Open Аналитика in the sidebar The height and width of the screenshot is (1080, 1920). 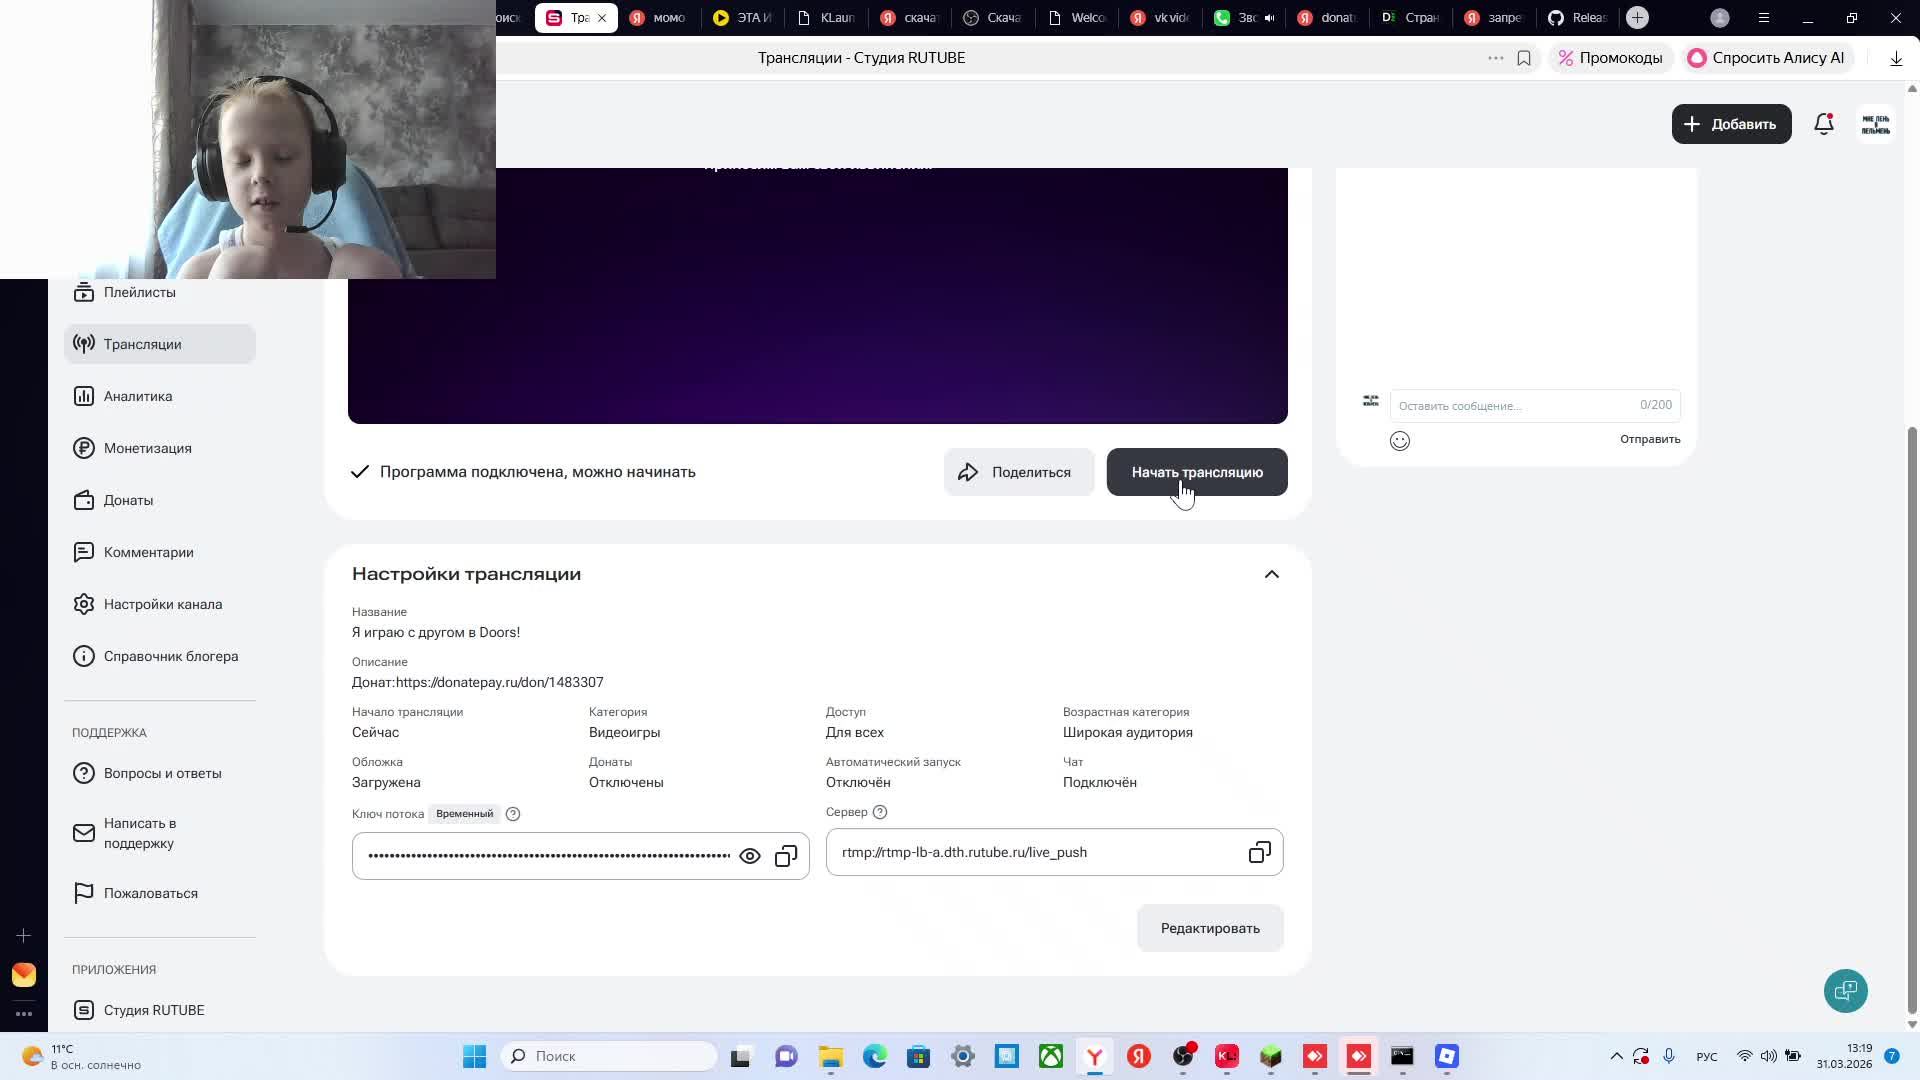click(x=138, y=396)
